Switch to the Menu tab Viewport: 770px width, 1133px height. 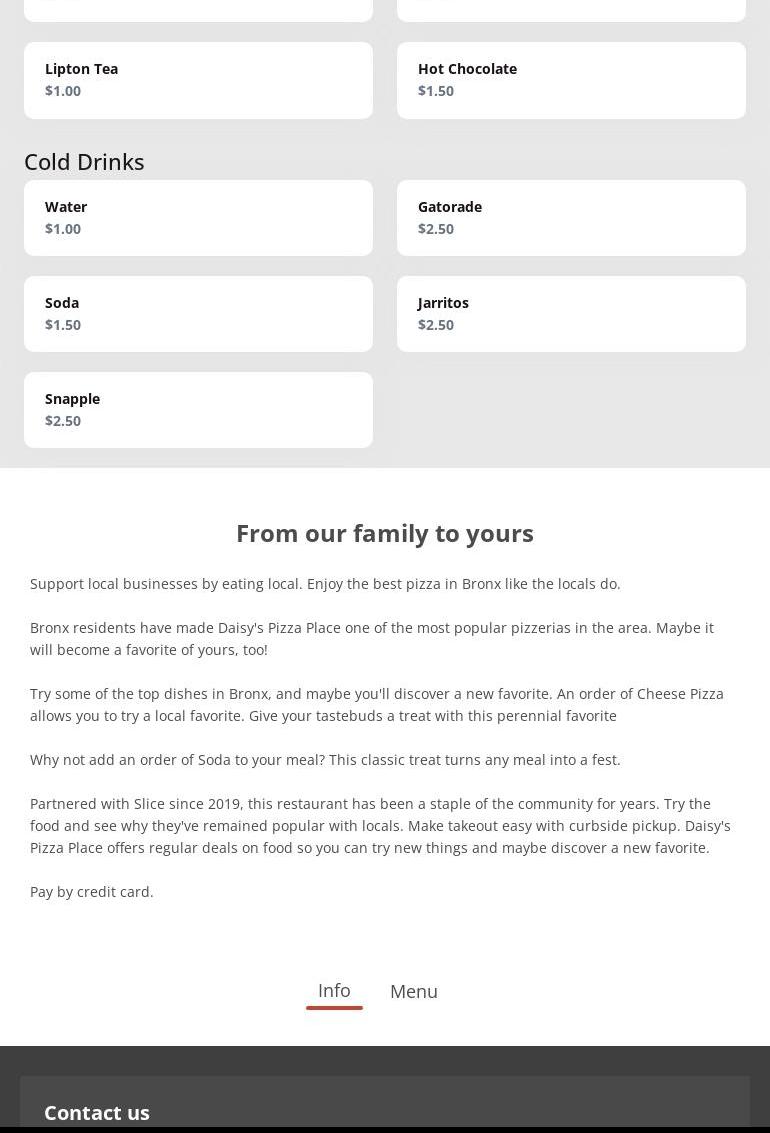(413, 991)
